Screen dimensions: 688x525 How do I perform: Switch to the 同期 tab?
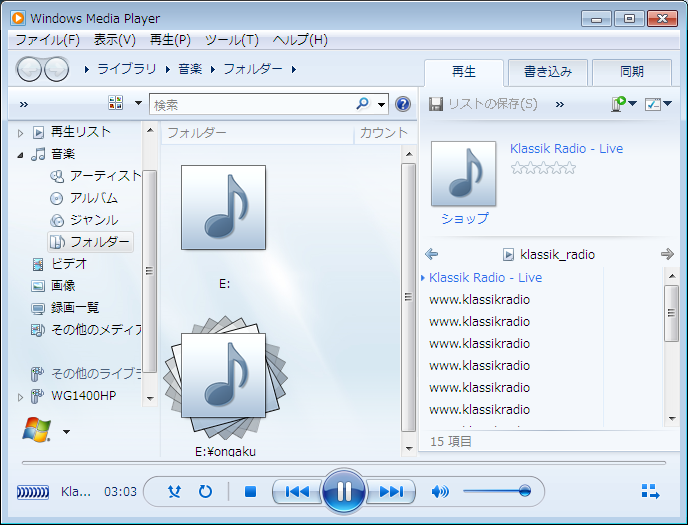click(x=632, y=72)
